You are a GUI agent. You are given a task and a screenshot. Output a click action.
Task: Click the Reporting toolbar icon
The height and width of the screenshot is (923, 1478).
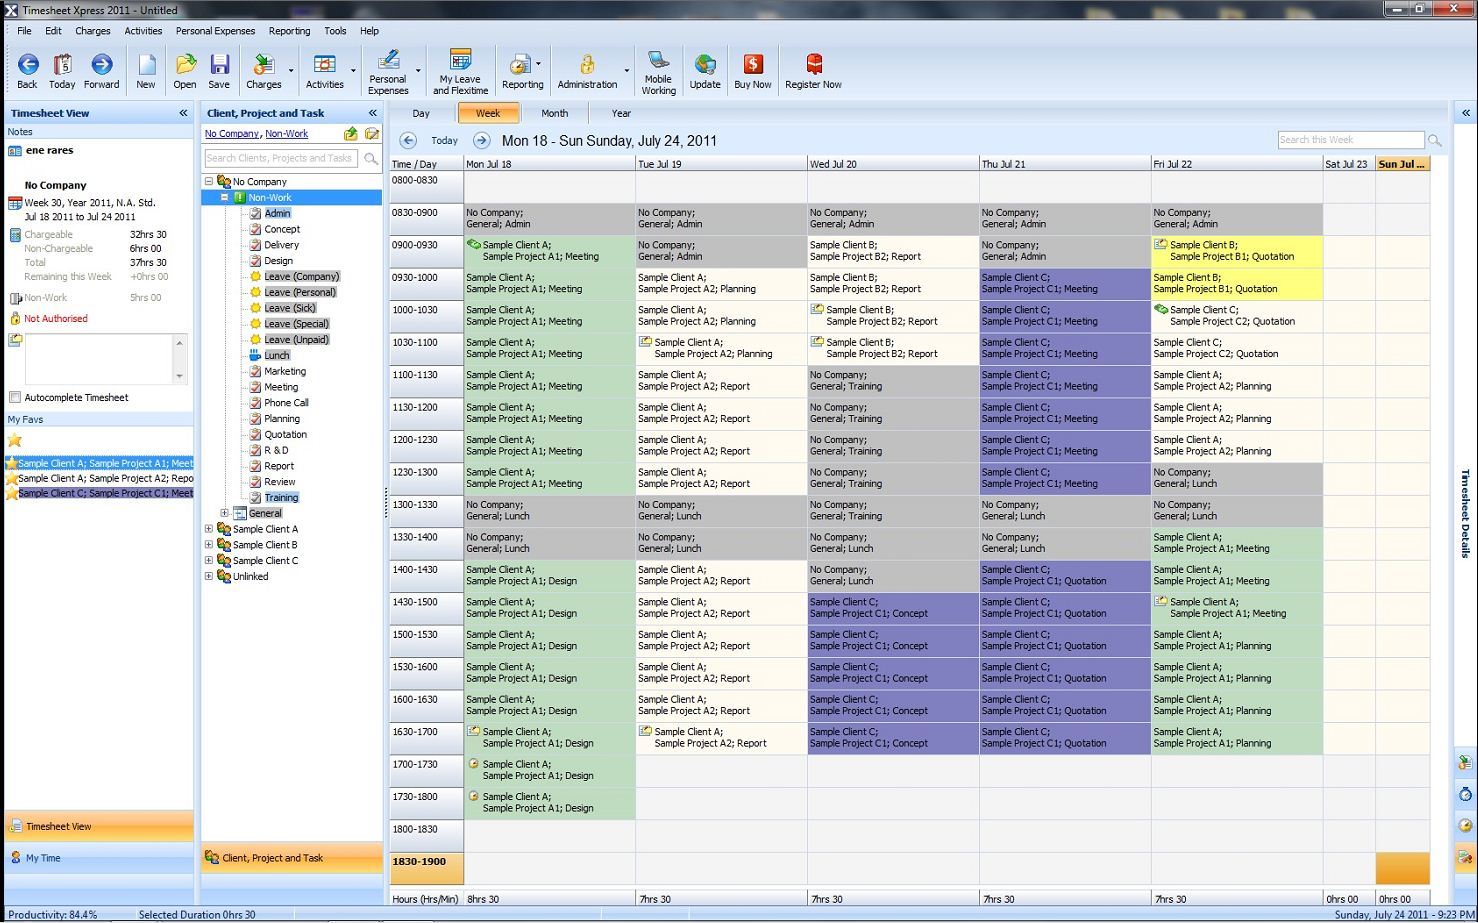pyautogui.click(x=522, y=70)
